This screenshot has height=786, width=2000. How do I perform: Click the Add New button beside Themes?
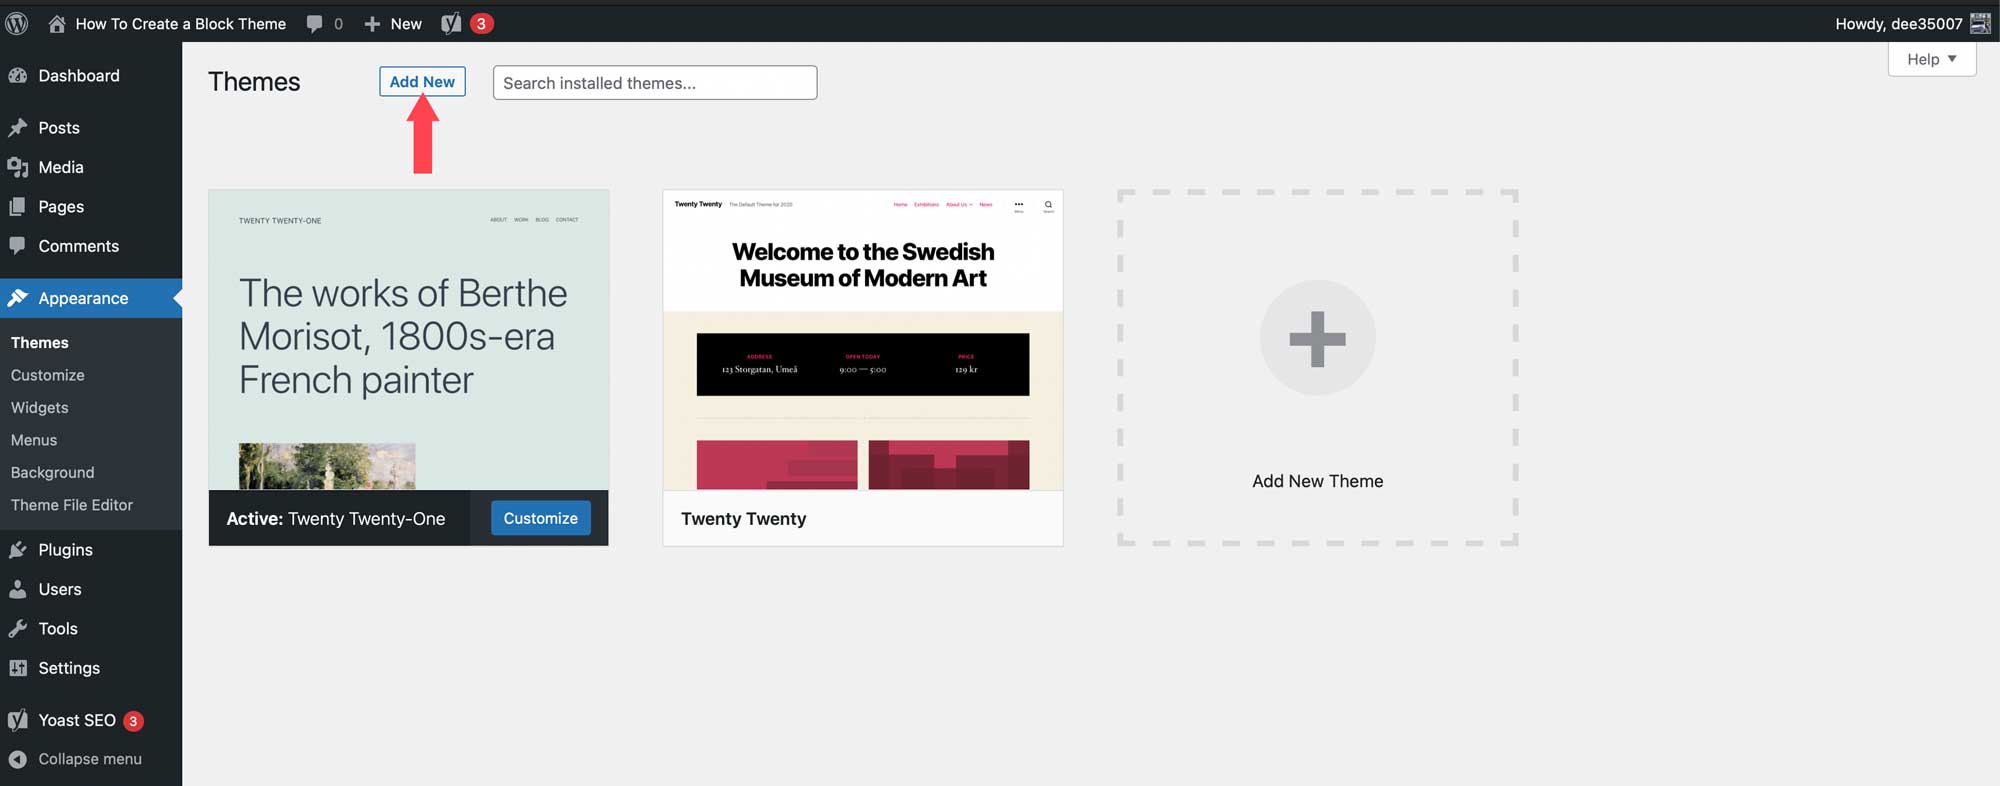[x=422, y=82]
